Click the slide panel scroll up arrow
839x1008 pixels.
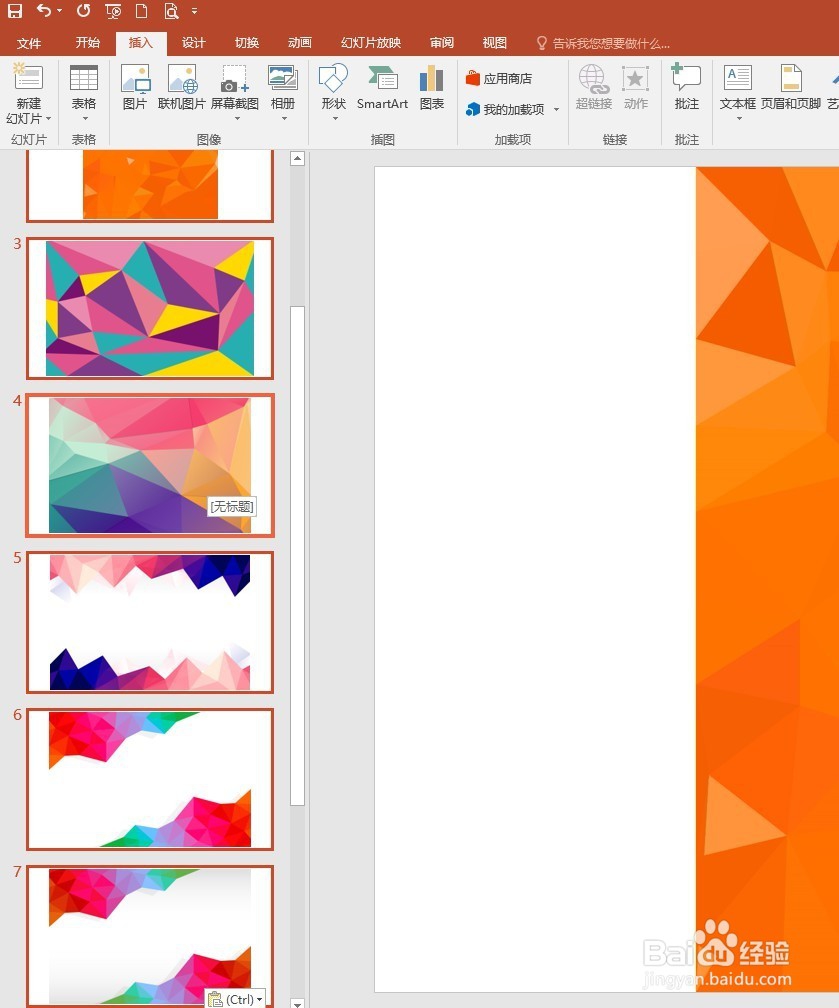(297, 158)
